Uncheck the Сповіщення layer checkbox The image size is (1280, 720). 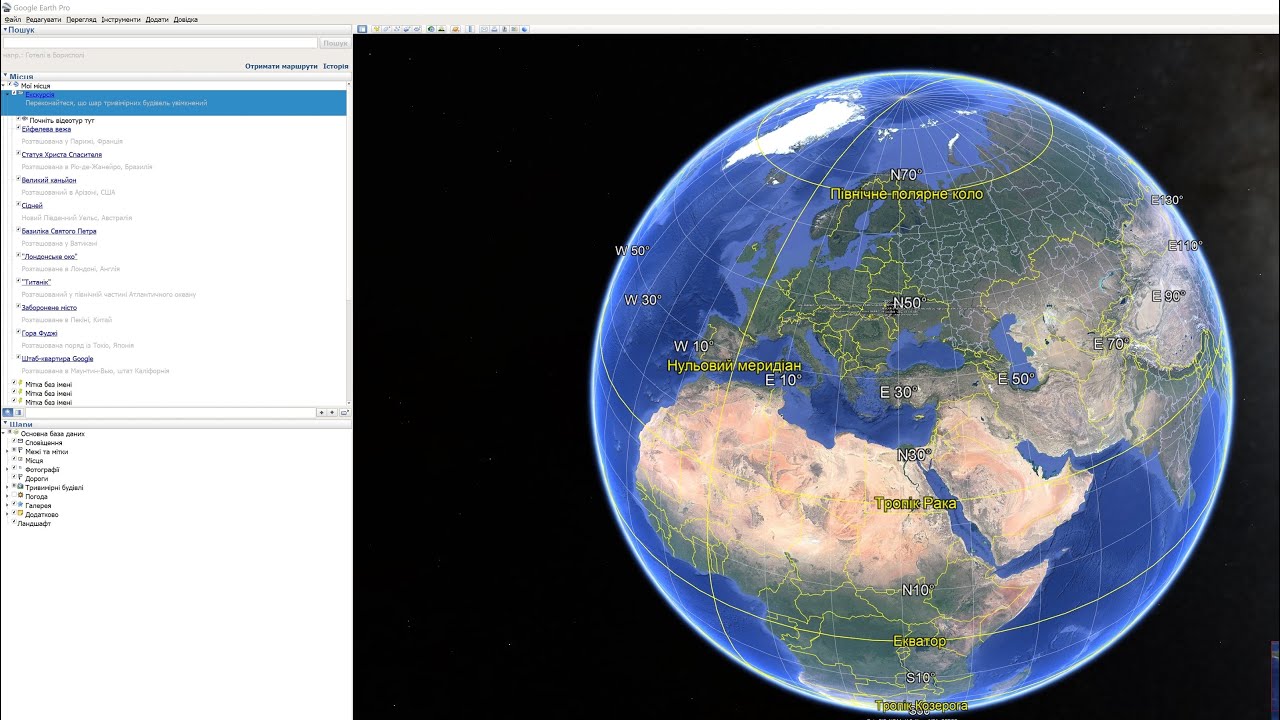coord(14,441)
